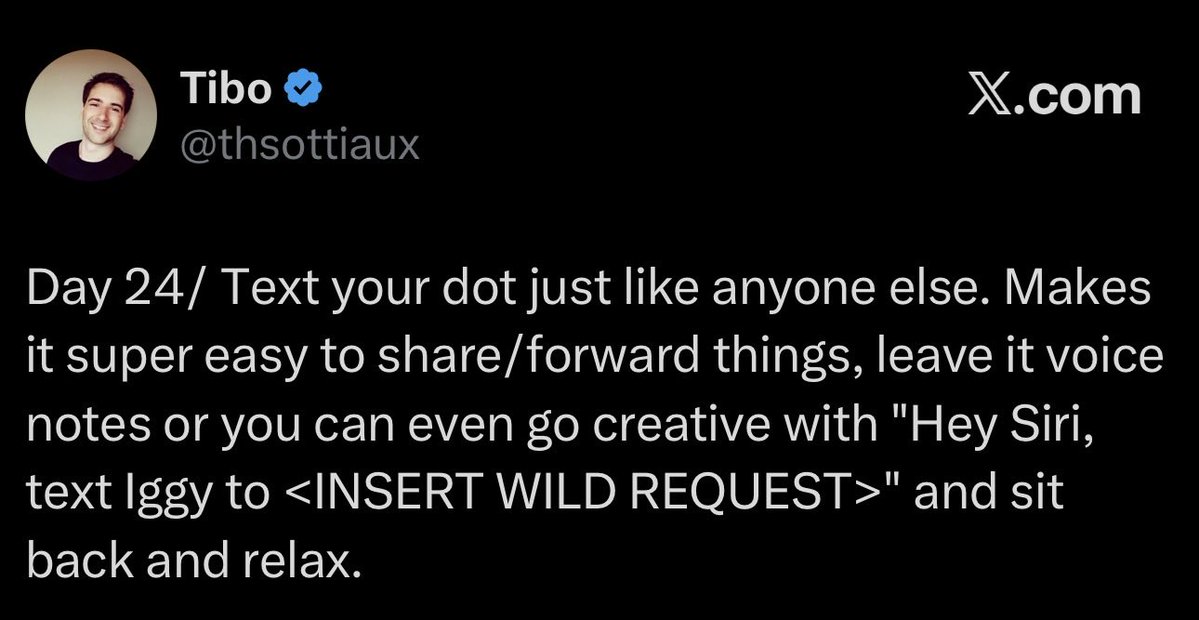Click the X logo glyph
The width and height of the screenshot is (1199, 620).
(992, 96)
